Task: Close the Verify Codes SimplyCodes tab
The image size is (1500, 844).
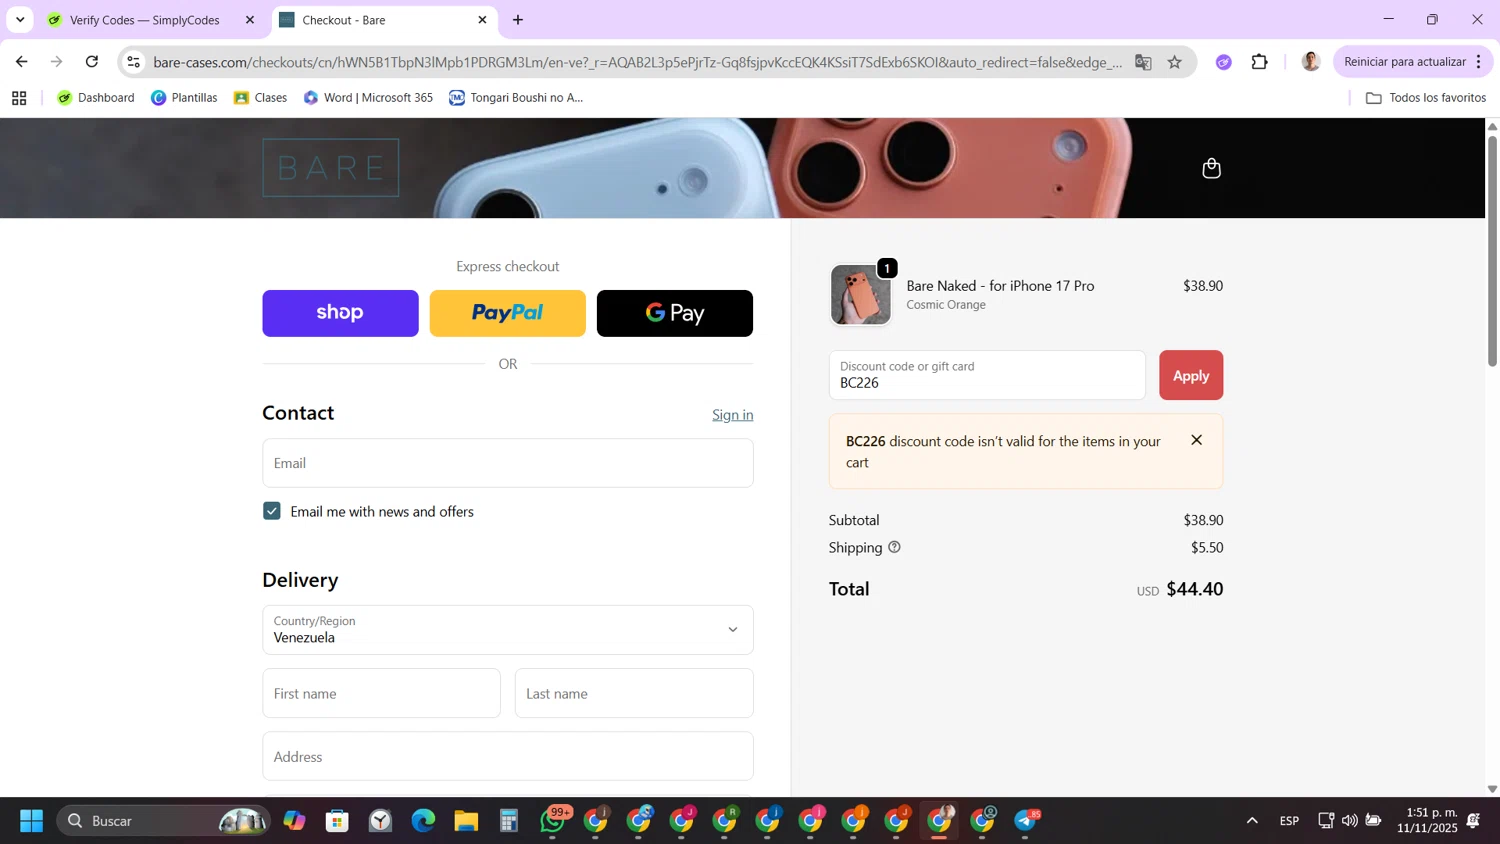Action: pos(250,20)
